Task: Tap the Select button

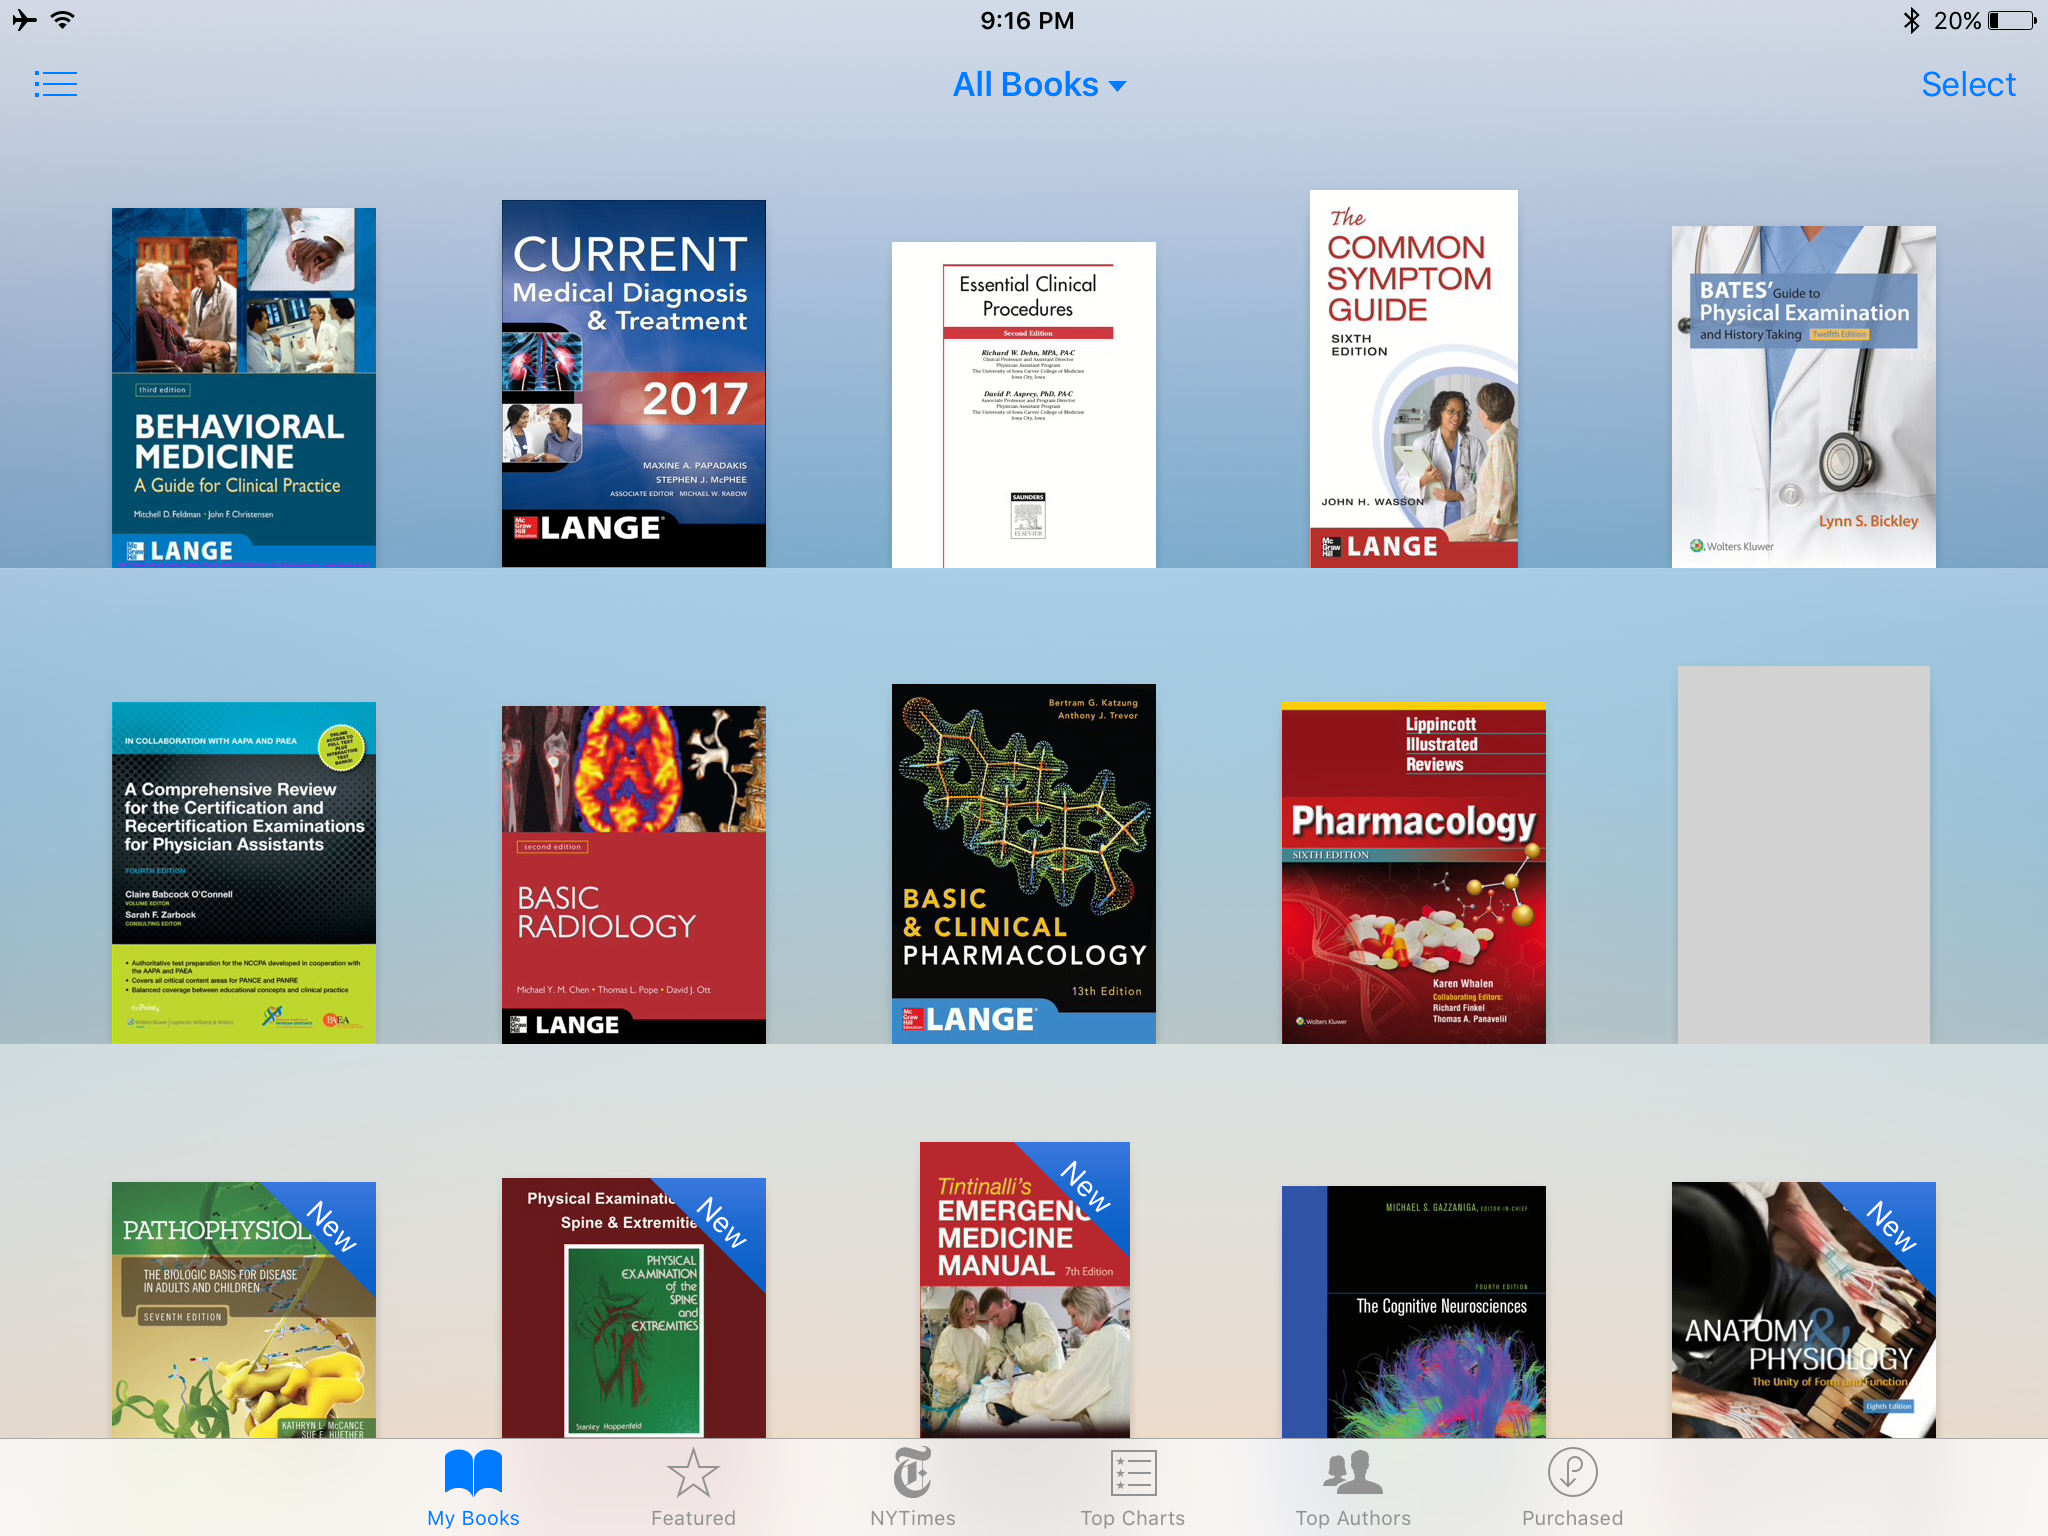Action: (1967, 85)
